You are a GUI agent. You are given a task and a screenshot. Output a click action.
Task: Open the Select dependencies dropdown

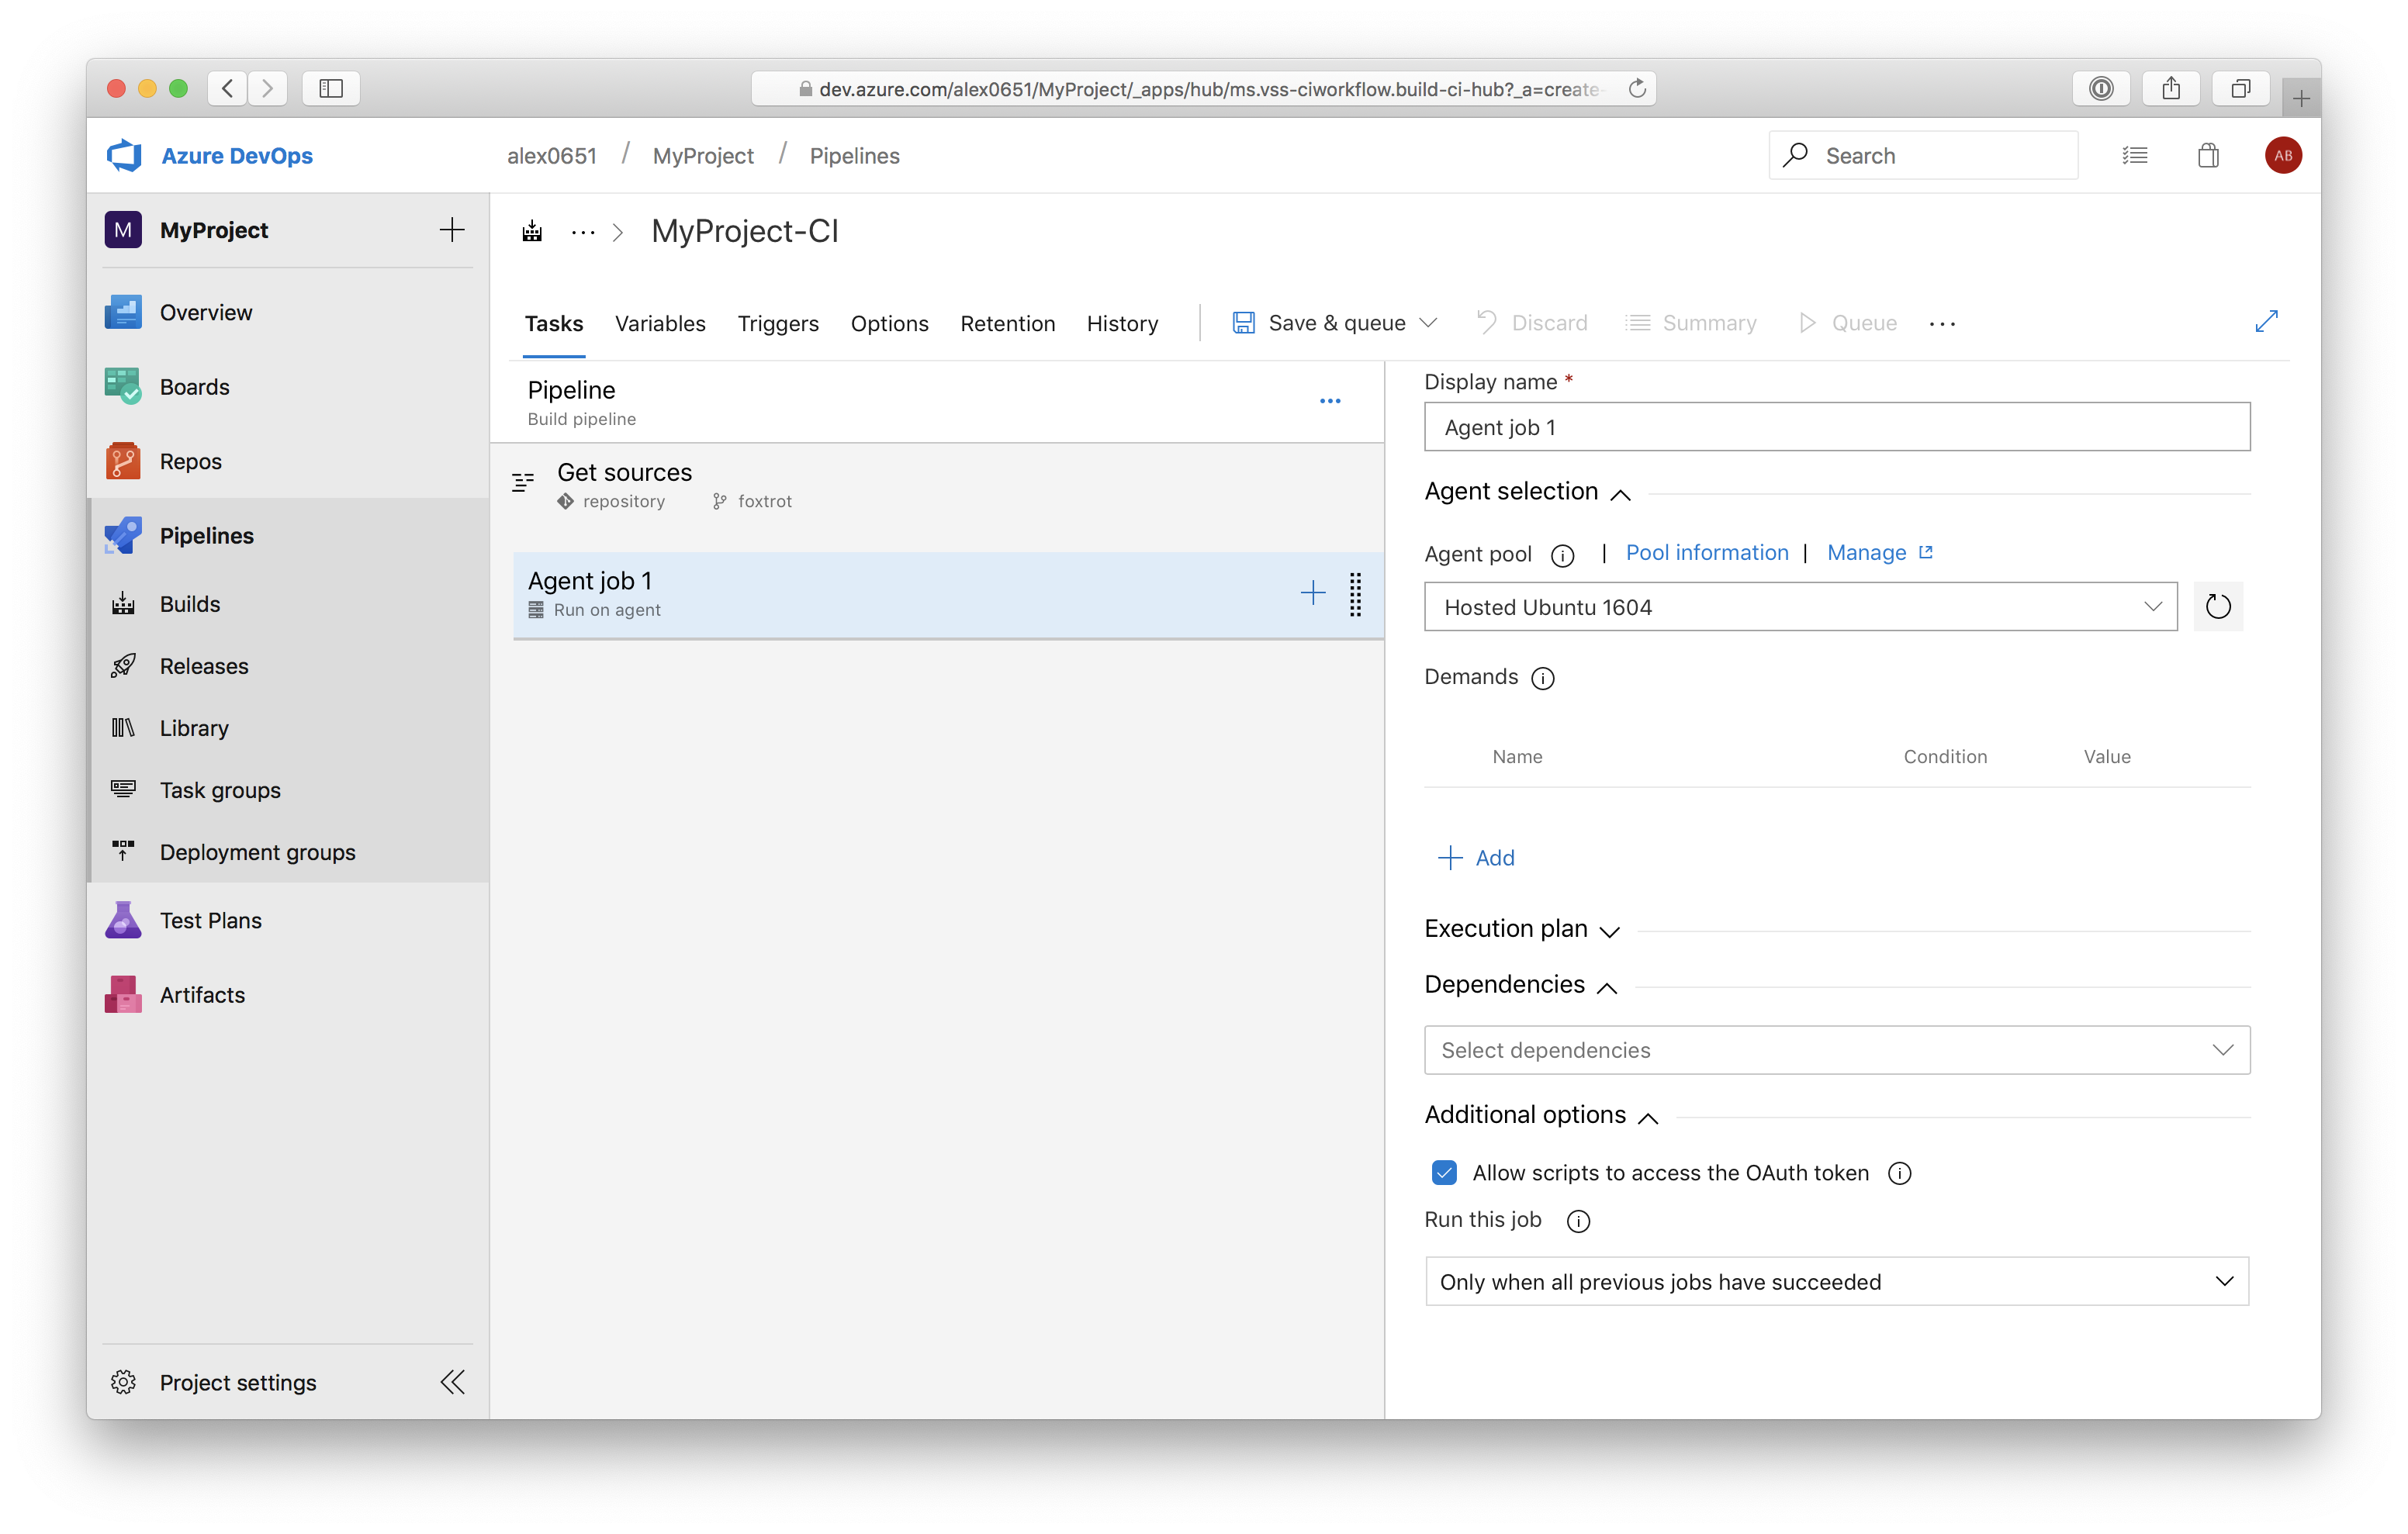[1836, 1050]
